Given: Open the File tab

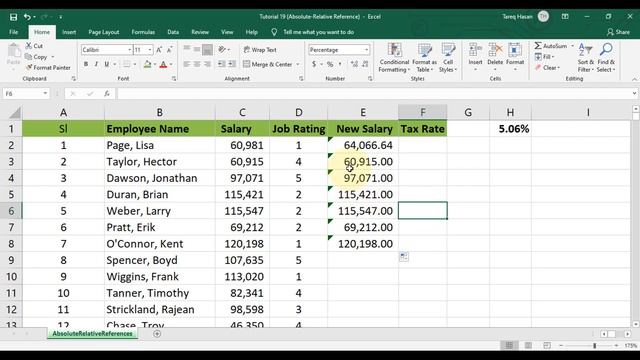Looking at the screenshot, I should pos(13,32).
